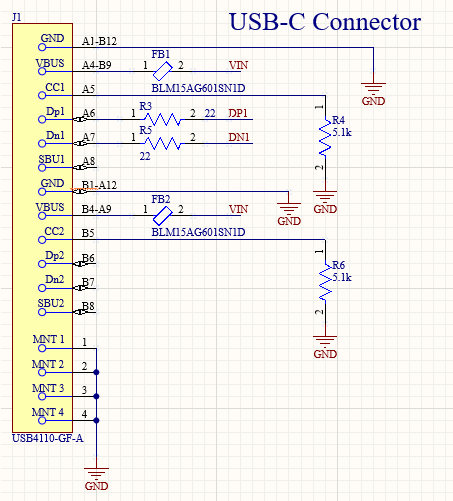
Task: Select the FB1 ferrite bead symbol
Action: tap(163, 71)
